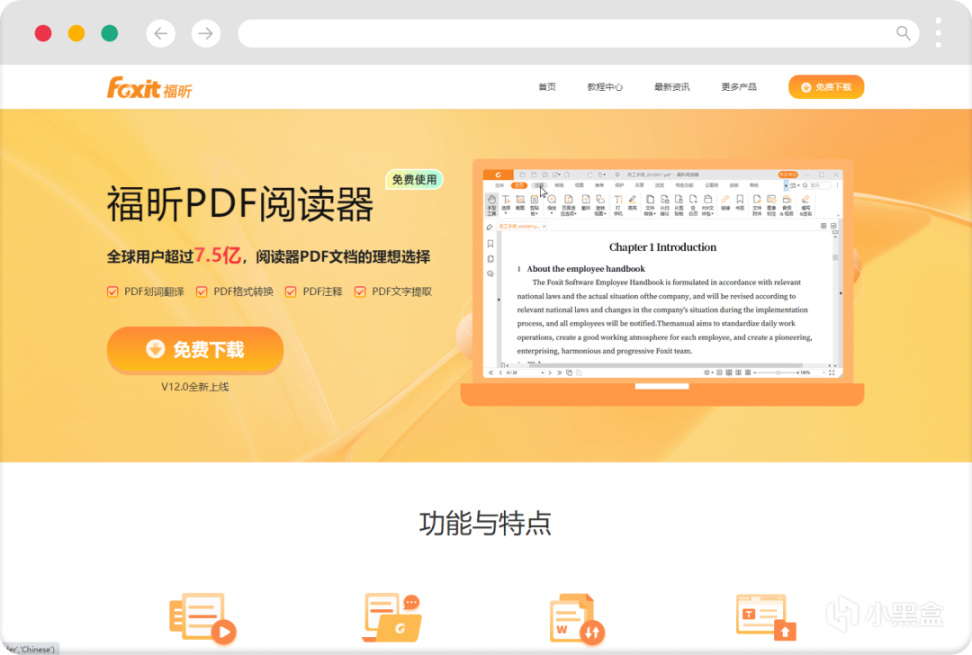This screenshot has height=655, width=972.
Task: Open 首页 in the site navigation
Action: (547, 87)
